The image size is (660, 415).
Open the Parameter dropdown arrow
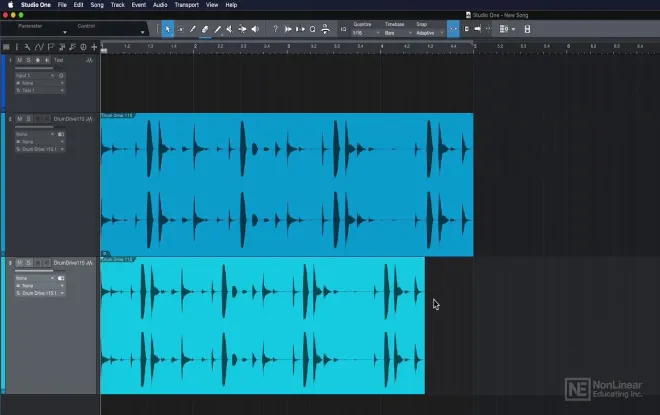[64, 32]
